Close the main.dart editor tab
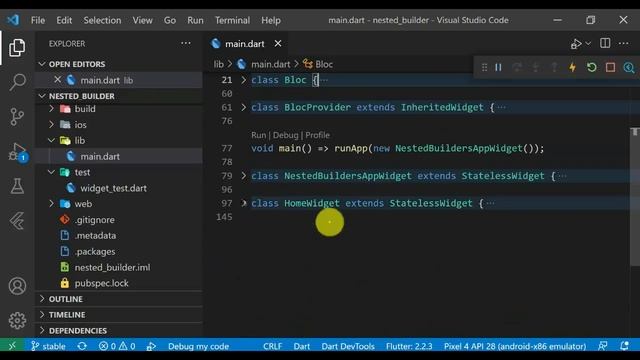Screen dimensions: 640x360 278,43
